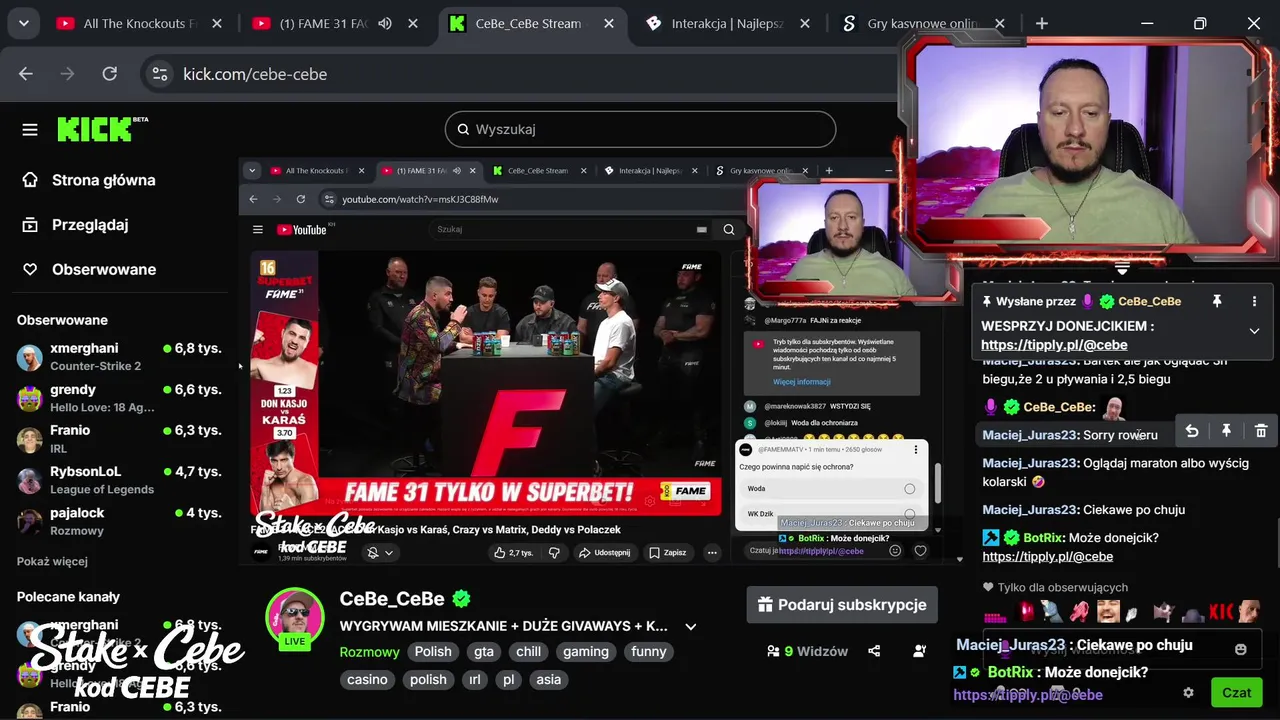
Task: Click the gta tag
Action: point(484,652)
